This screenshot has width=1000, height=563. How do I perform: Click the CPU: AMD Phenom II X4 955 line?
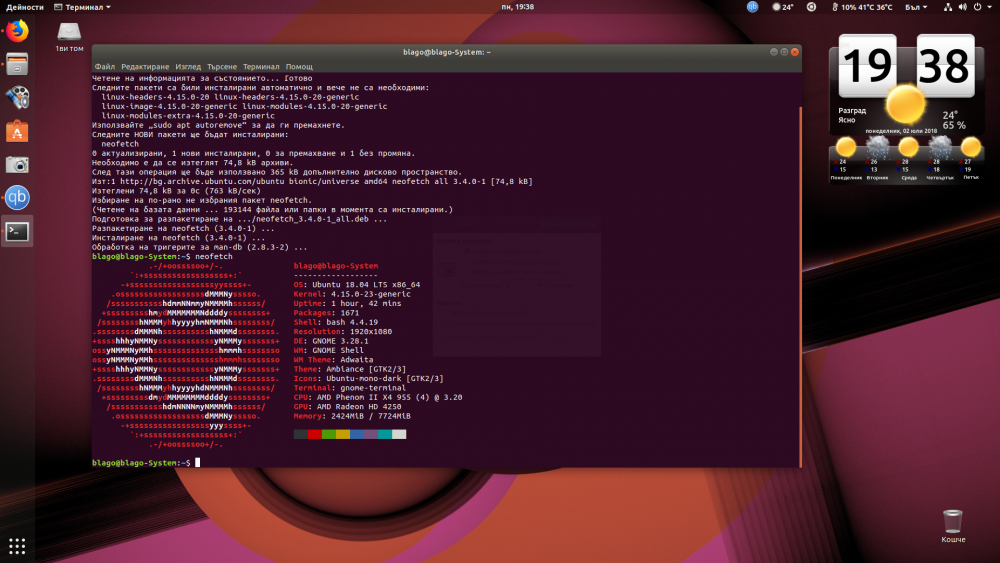[x=378, y=397]
